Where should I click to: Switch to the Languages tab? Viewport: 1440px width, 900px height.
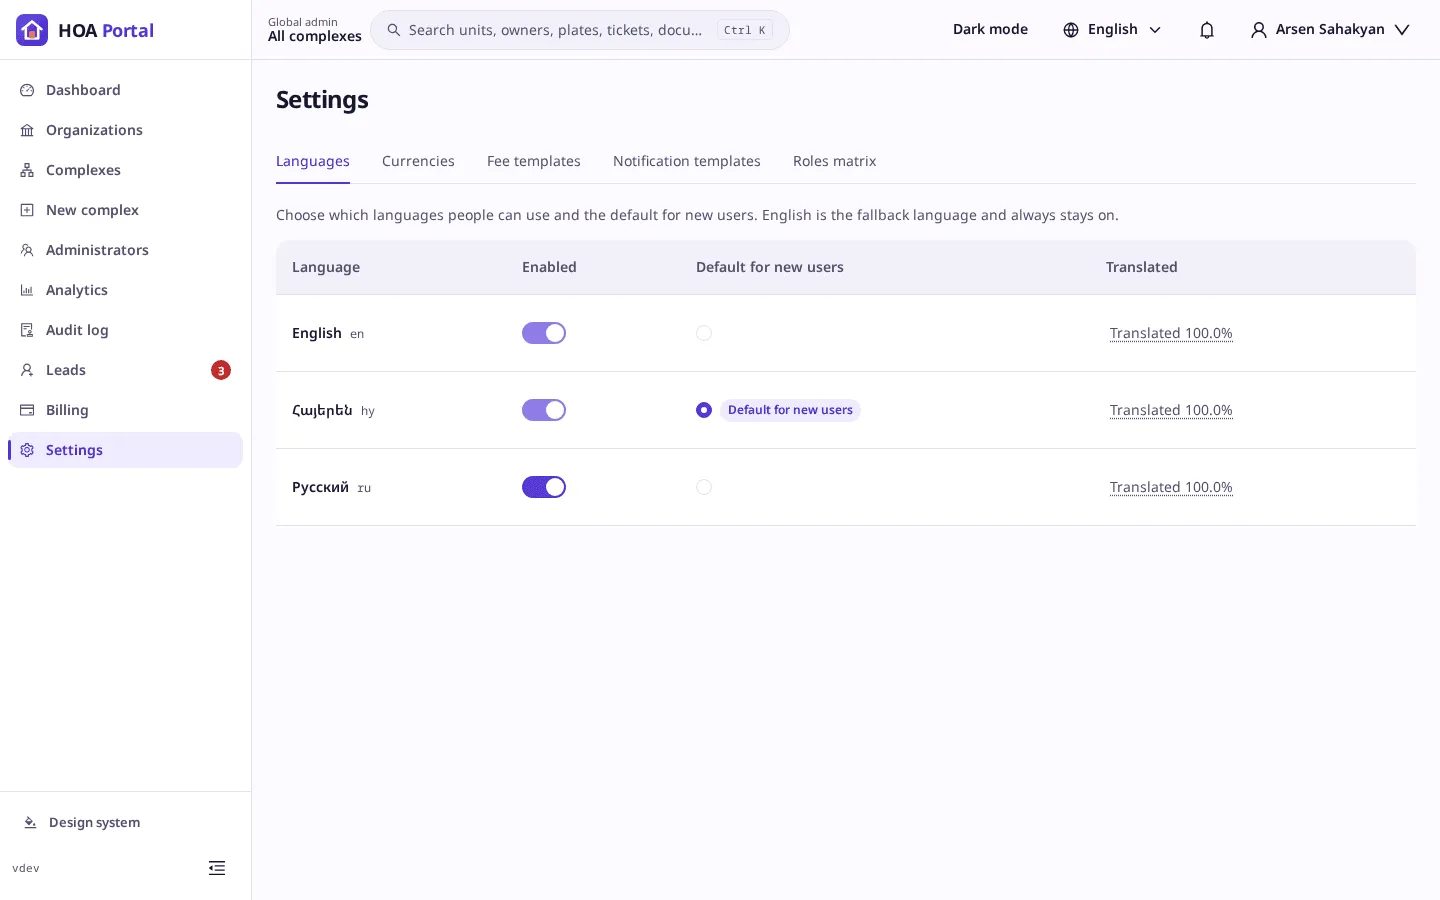click(313, 161)
